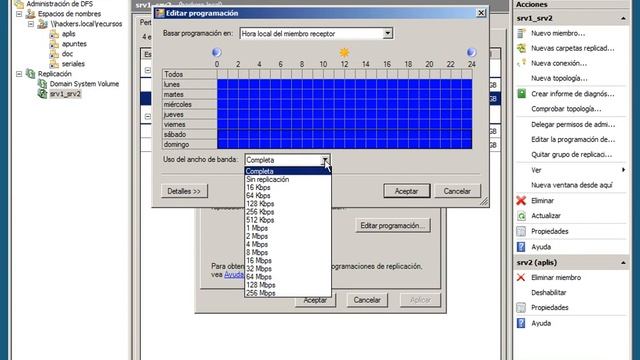Click Cancelar in Editar programación dialog

click(x=457, y=191)
